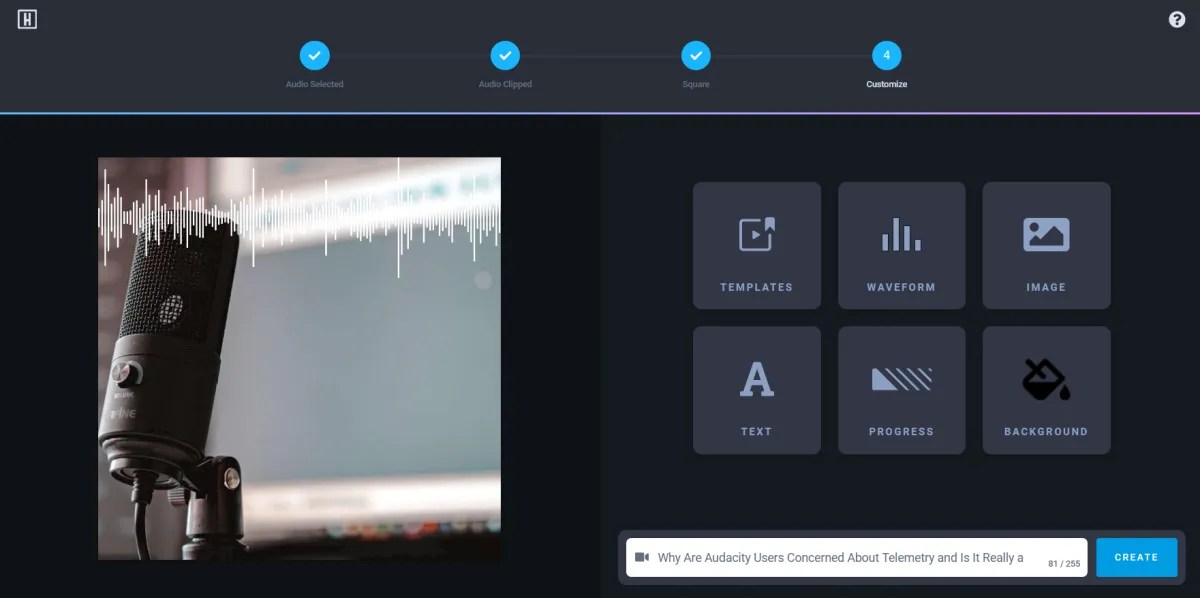The image size is (1200, 598).
Task: Select the Customize step label
Action: click(886, 84)
